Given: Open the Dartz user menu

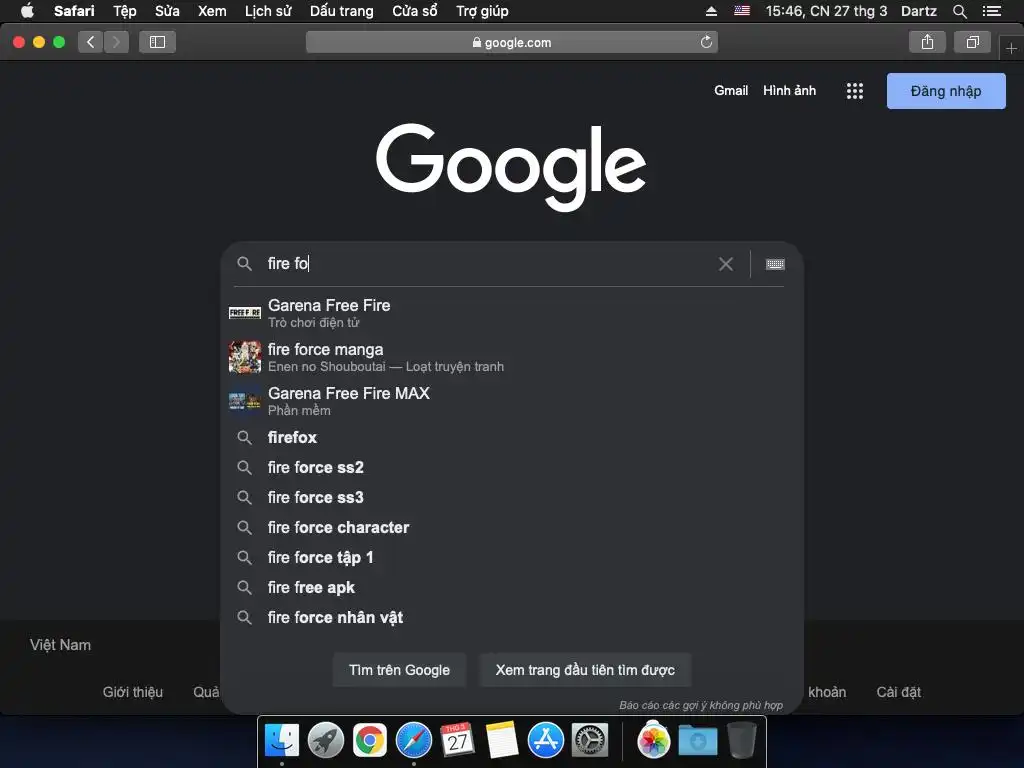Looking at the screenshot, I should pyautogui.click(x=919, y=11).
